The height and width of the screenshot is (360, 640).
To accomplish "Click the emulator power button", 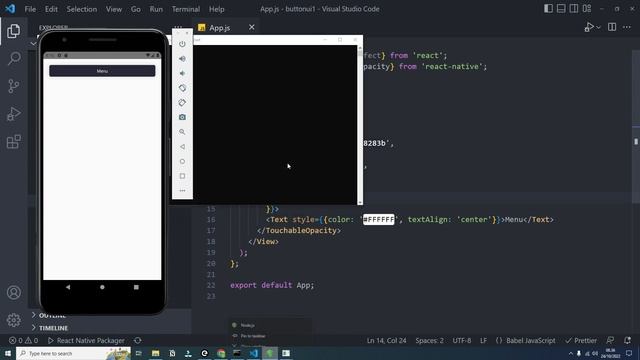I will (x=182, y=44).
